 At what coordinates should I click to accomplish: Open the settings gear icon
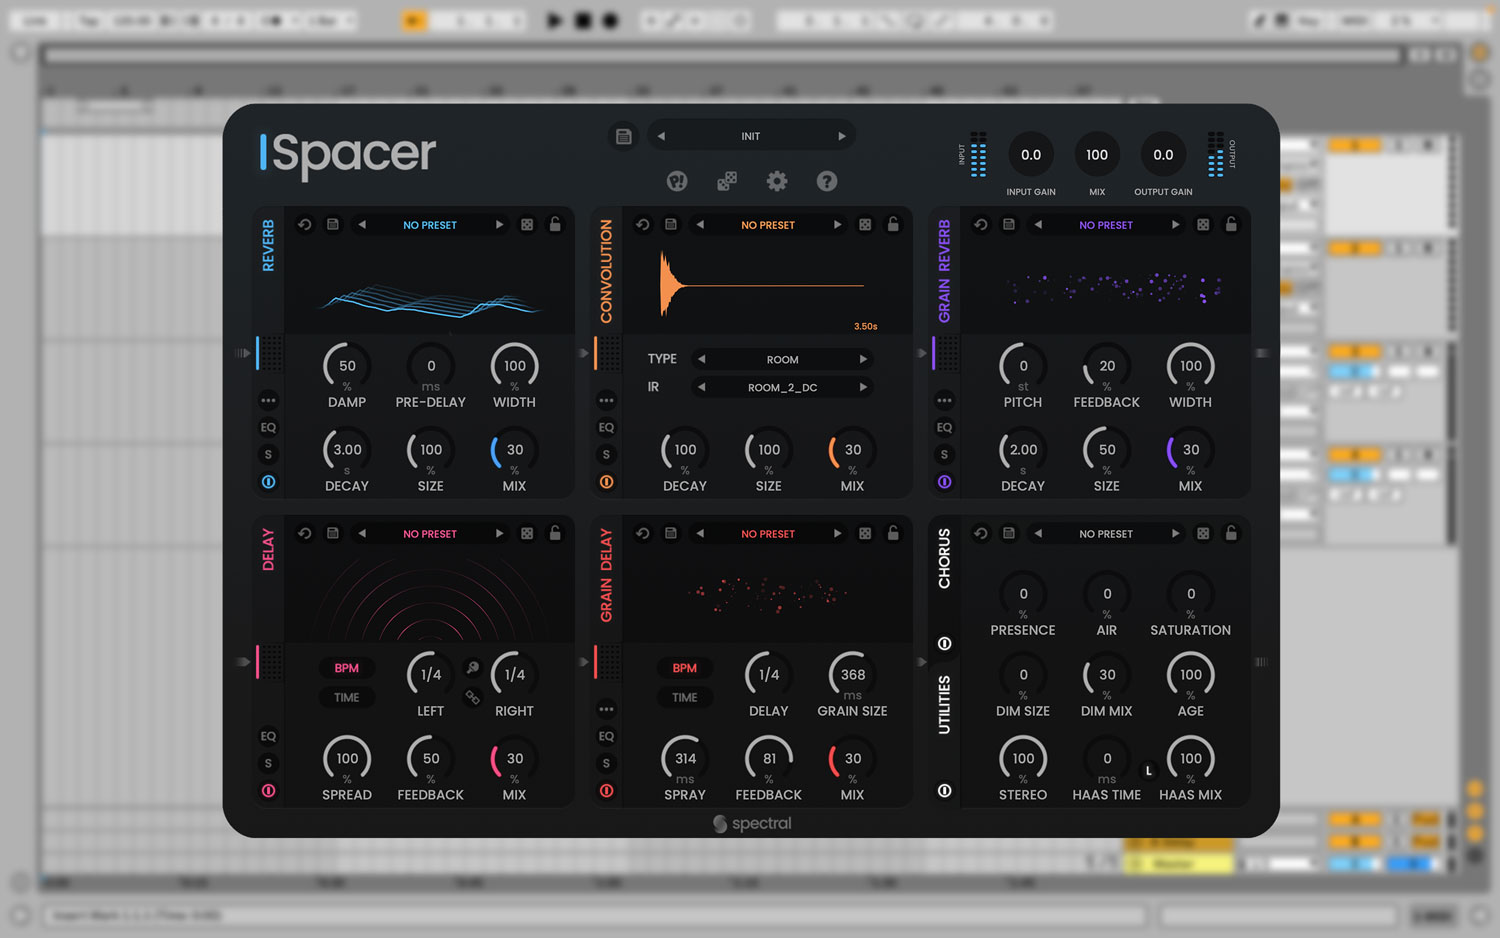pyautogui.click(x=777, y=181)
